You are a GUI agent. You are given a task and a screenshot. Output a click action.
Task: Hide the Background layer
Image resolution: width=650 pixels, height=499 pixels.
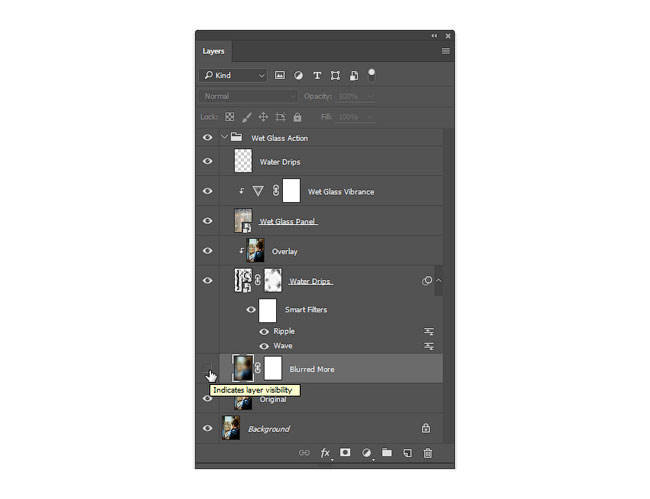click(x=208, y=428)
